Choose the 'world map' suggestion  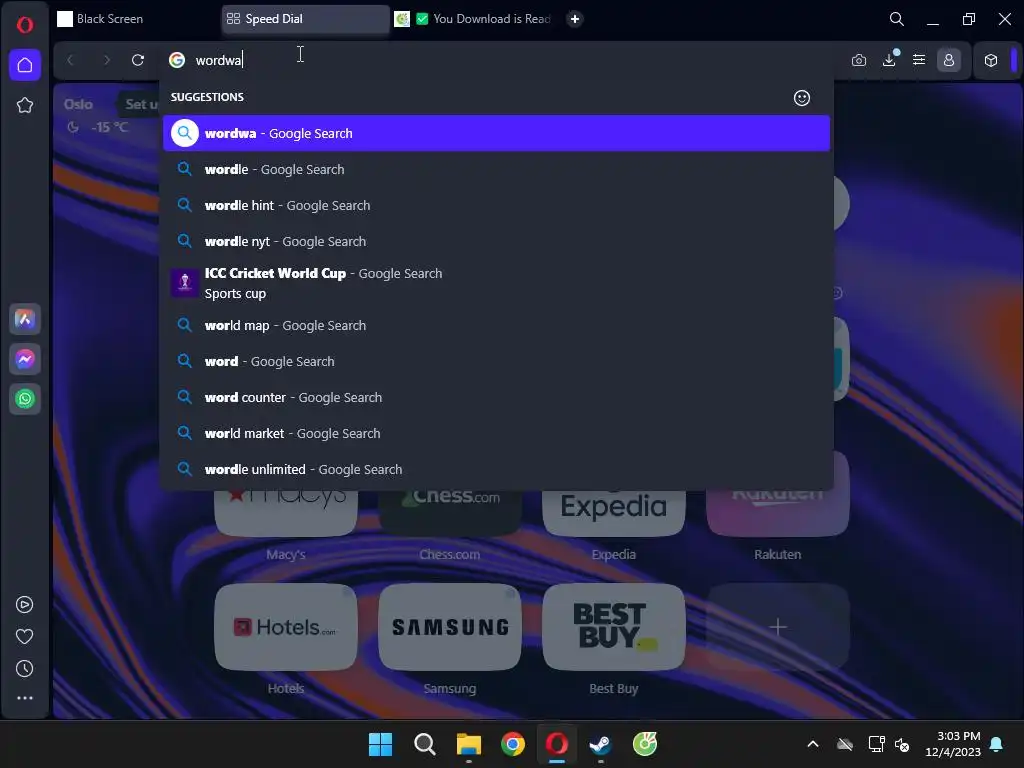point(496,325)
